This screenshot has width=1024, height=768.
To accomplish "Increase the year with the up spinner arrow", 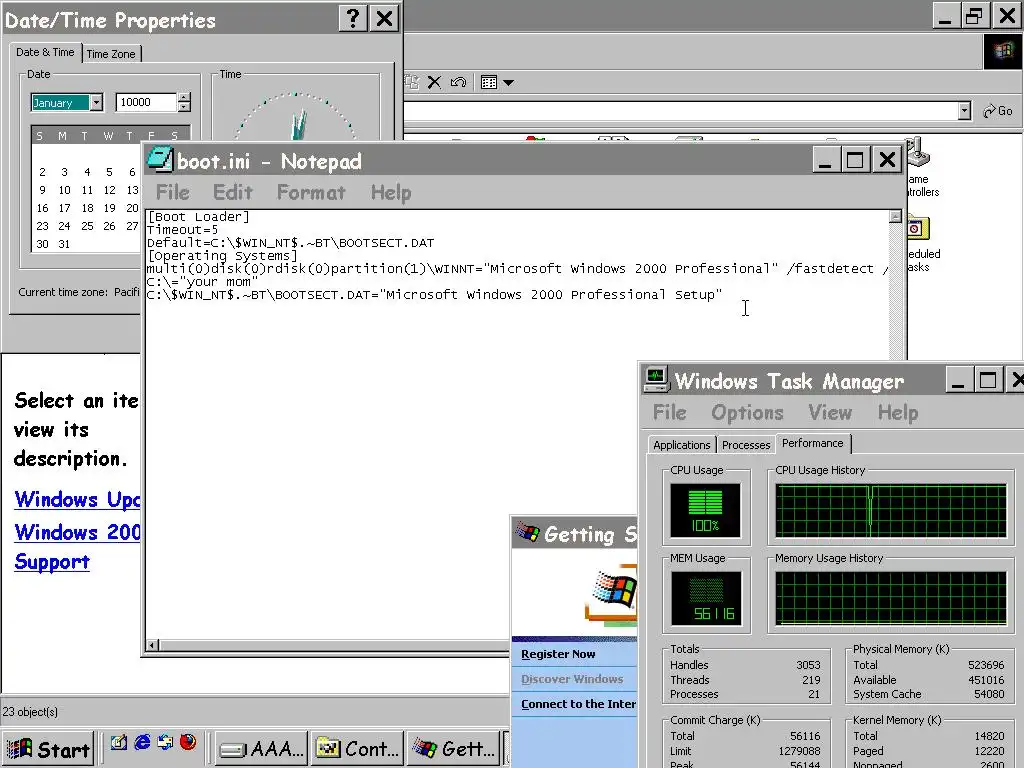I will coord(184,98).
